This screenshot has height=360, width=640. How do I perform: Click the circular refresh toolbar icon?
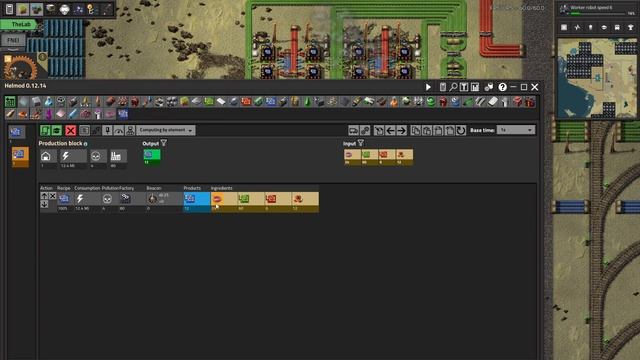pyautogui.click(x=461, y=130)
